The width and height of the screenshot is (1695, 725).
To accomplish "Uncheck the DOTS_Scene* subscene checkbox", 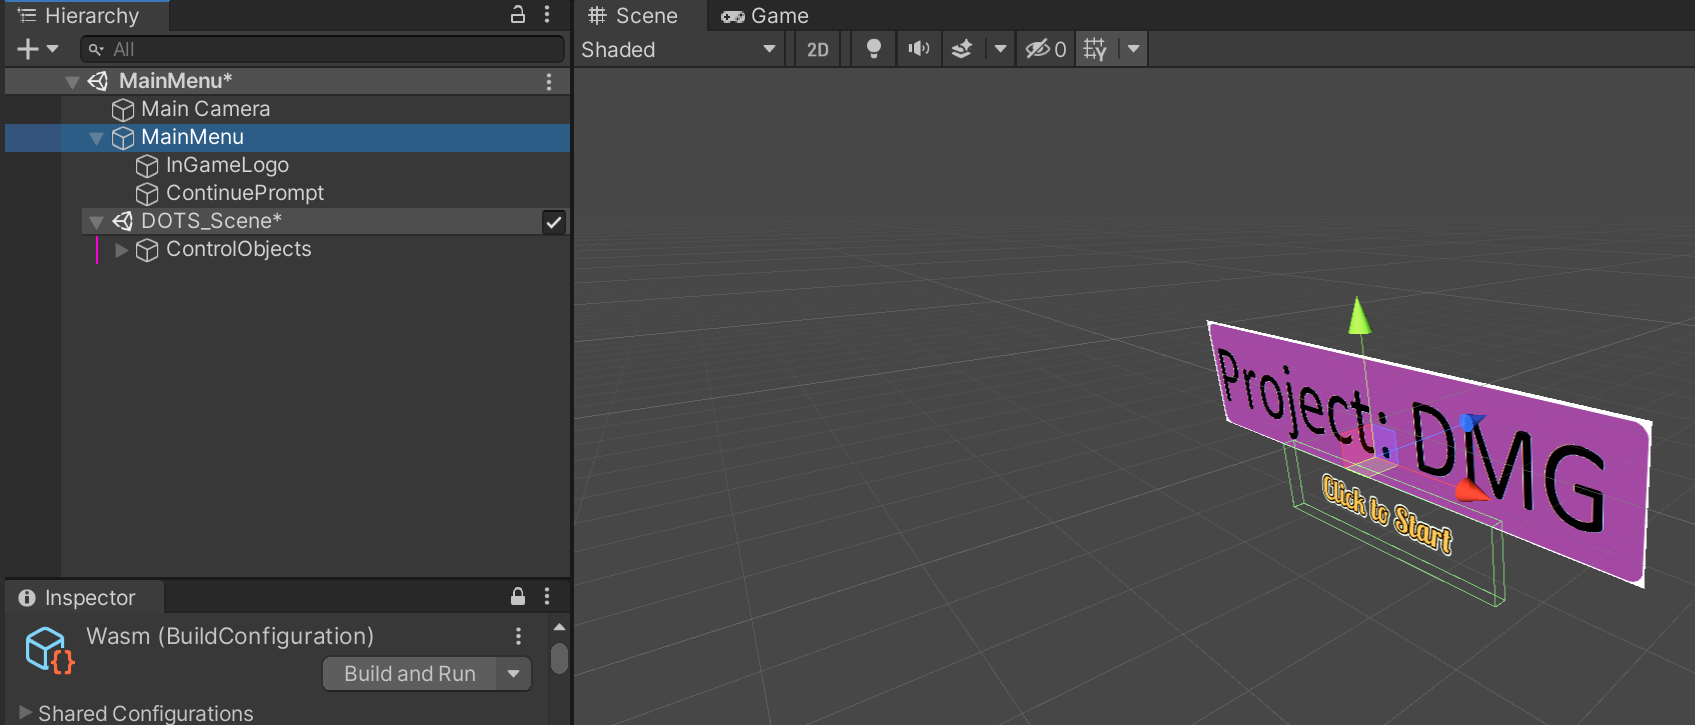I will pos(554,222).
